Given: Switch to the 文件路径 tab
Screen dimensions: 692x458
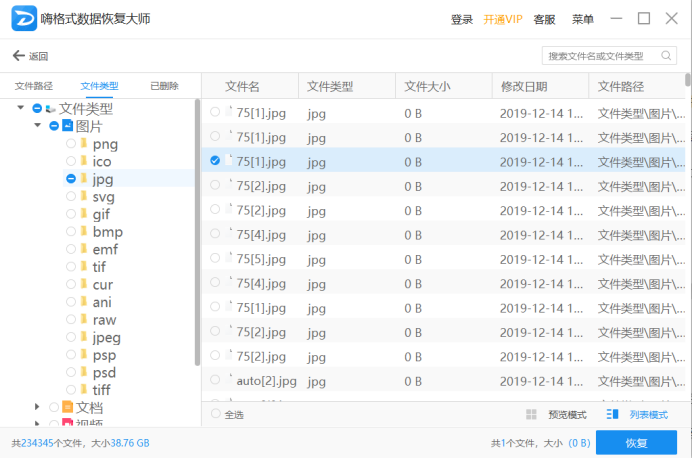Looking at the screenshot, I should pyautogui.click(x=34, y=86).
